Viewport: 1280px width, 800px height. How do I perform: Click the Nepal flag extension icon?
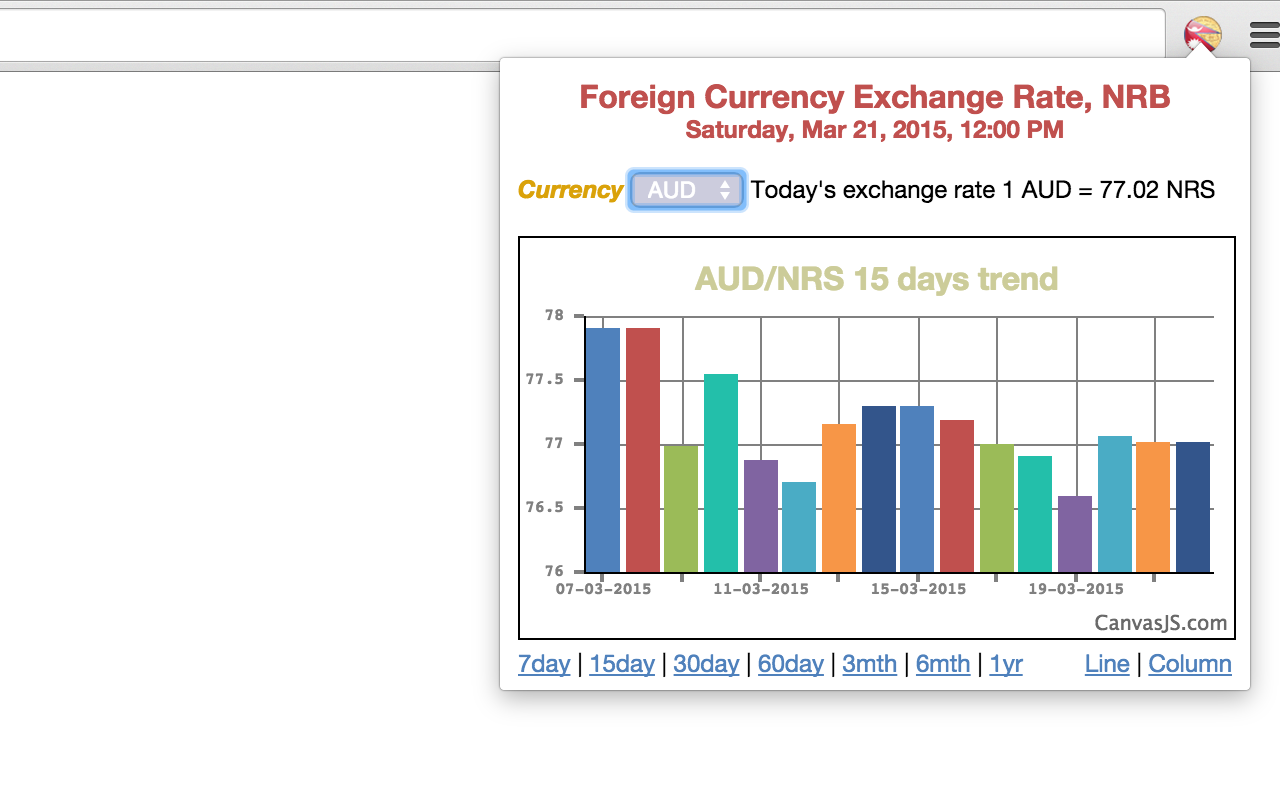pyautogui.click(x=1203, y=36)
